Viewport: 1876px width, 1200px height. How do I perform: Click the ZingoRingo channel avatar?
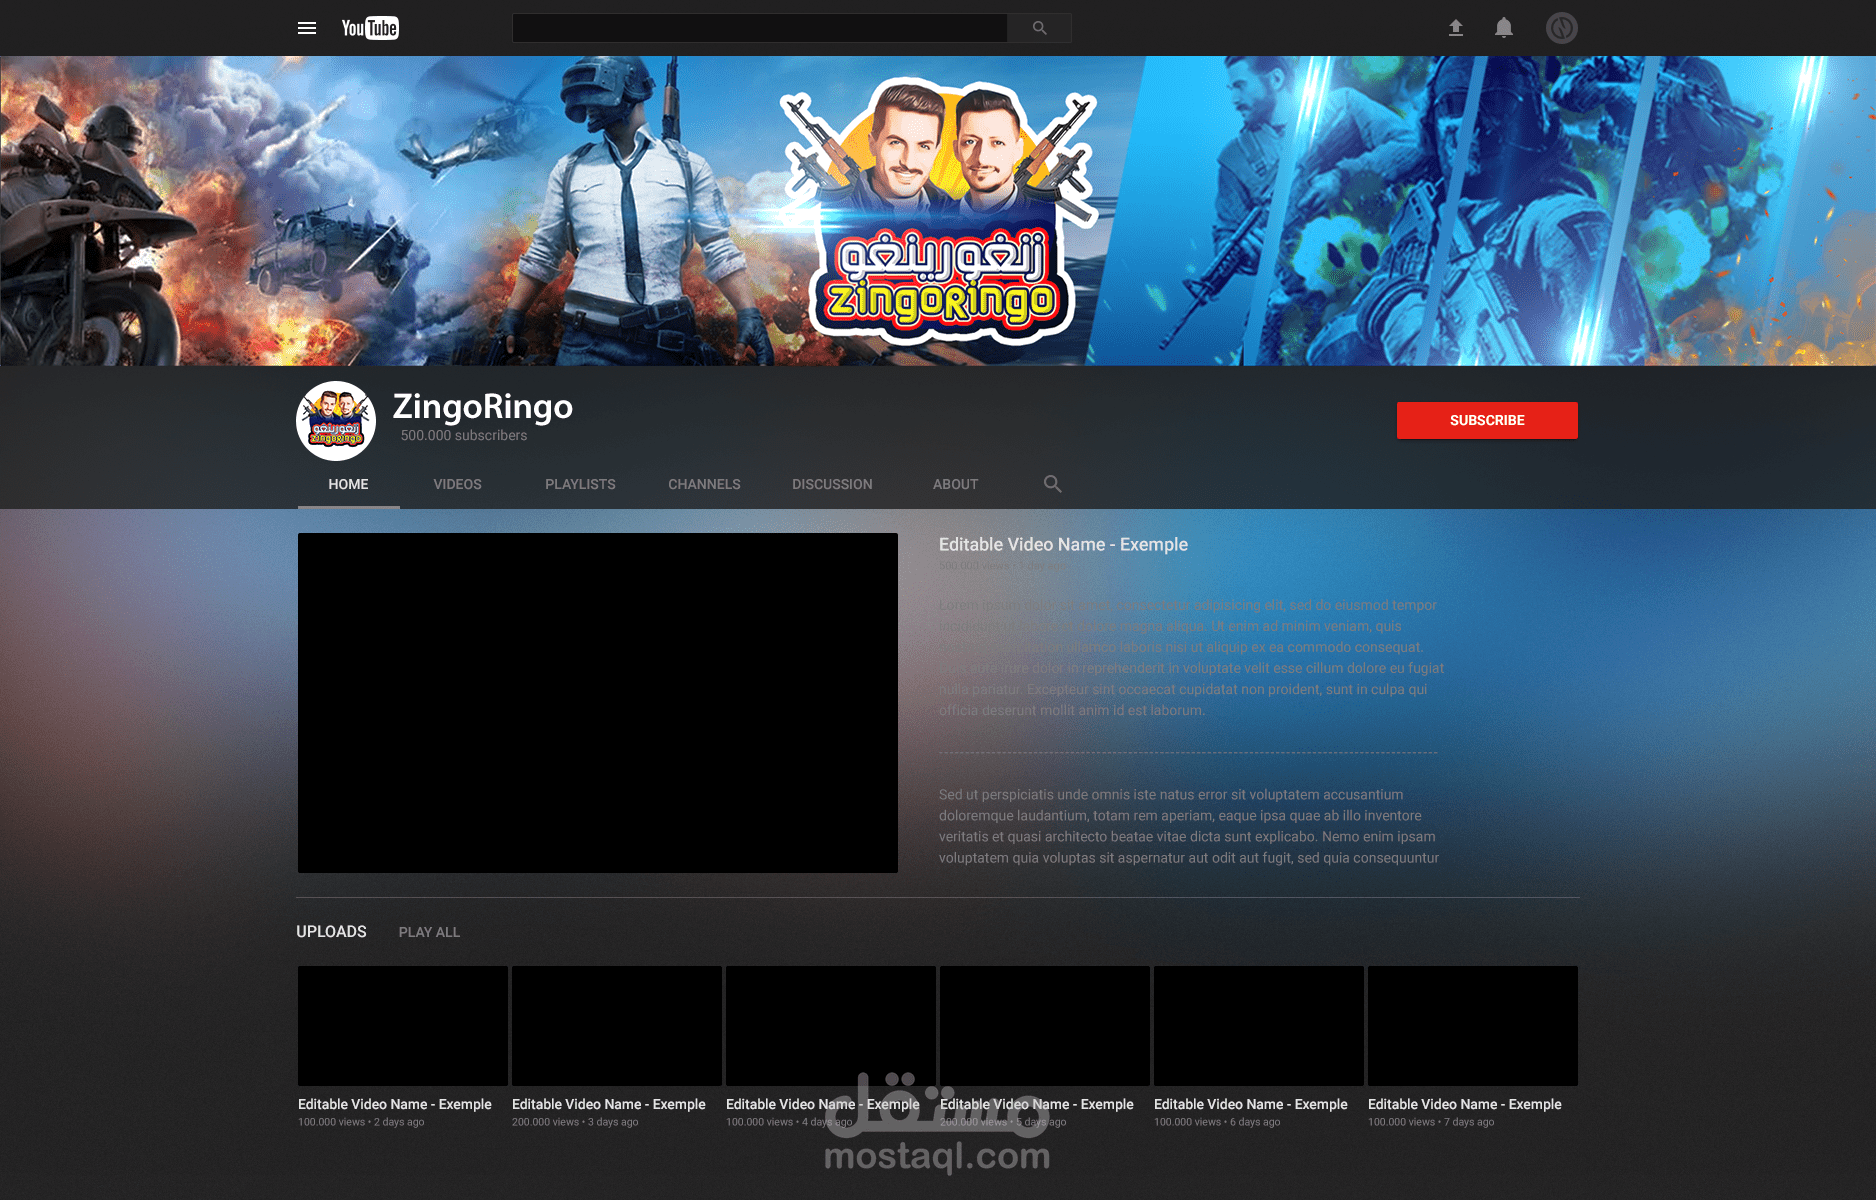point(336,421)
